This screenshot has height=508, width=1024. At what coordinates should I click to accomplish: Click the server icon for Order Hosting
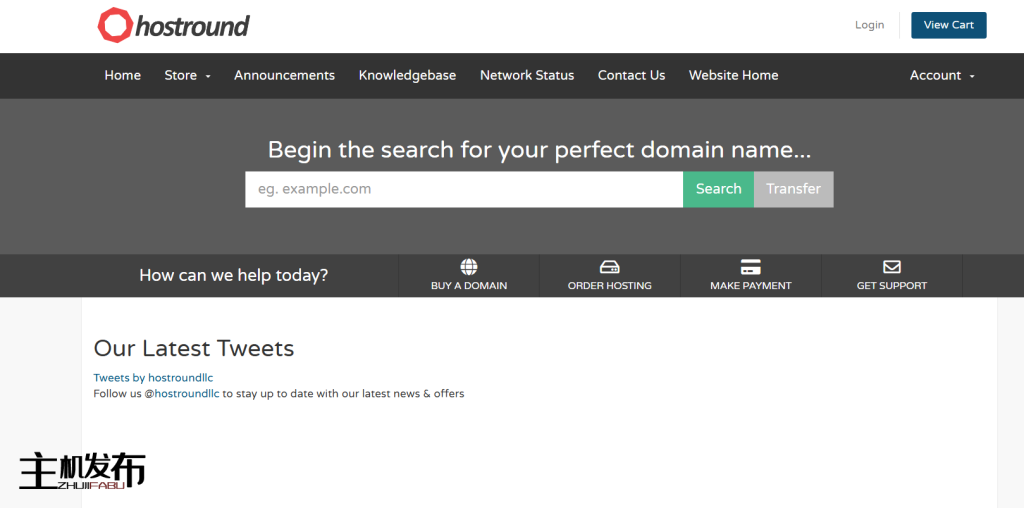pyautogui.click(x=609, y=267)
